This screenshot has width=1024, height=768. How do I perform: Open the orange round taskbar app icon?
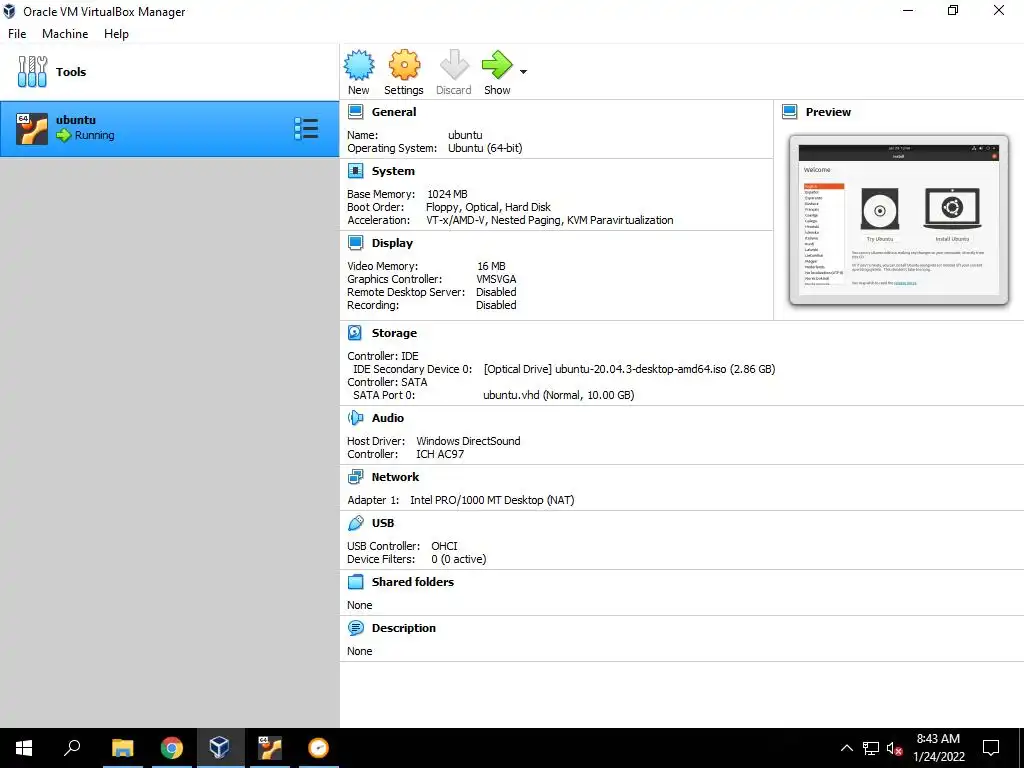[318, 748]
